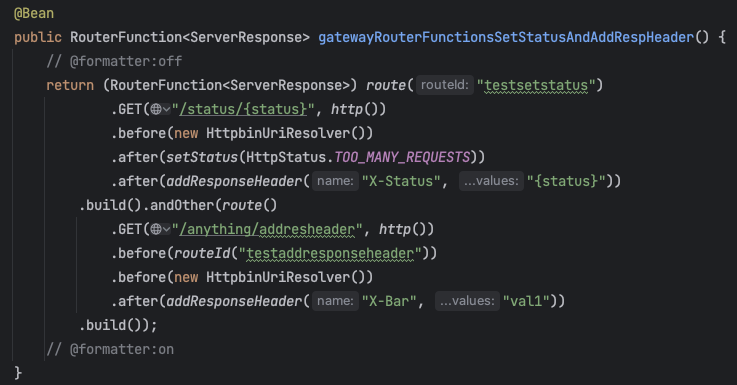Click the "{status}" header value string
The height and width of the screenshot is (385, 737).
click(566, 181)
